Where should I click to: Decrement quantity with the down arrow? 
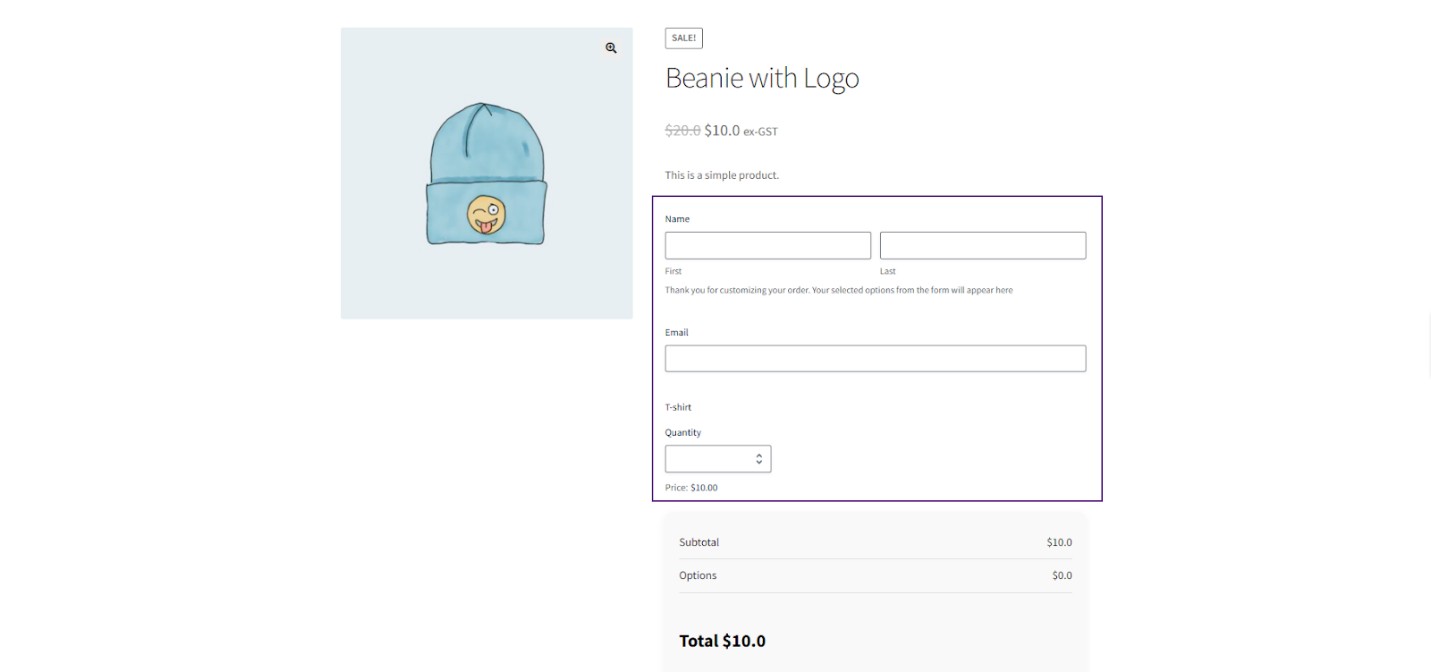(x=759, y=463)
